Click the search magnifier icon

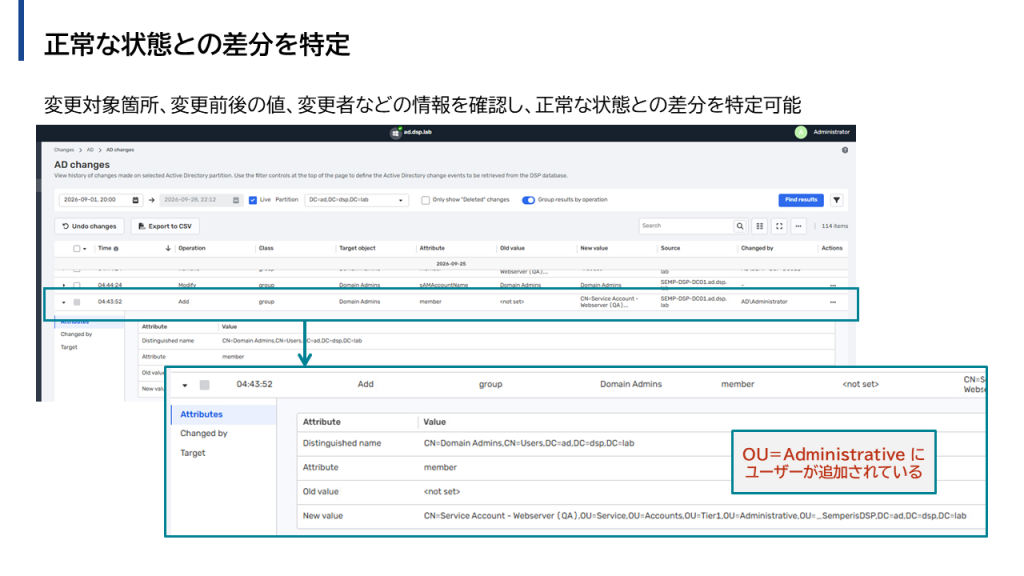(740, 226)
